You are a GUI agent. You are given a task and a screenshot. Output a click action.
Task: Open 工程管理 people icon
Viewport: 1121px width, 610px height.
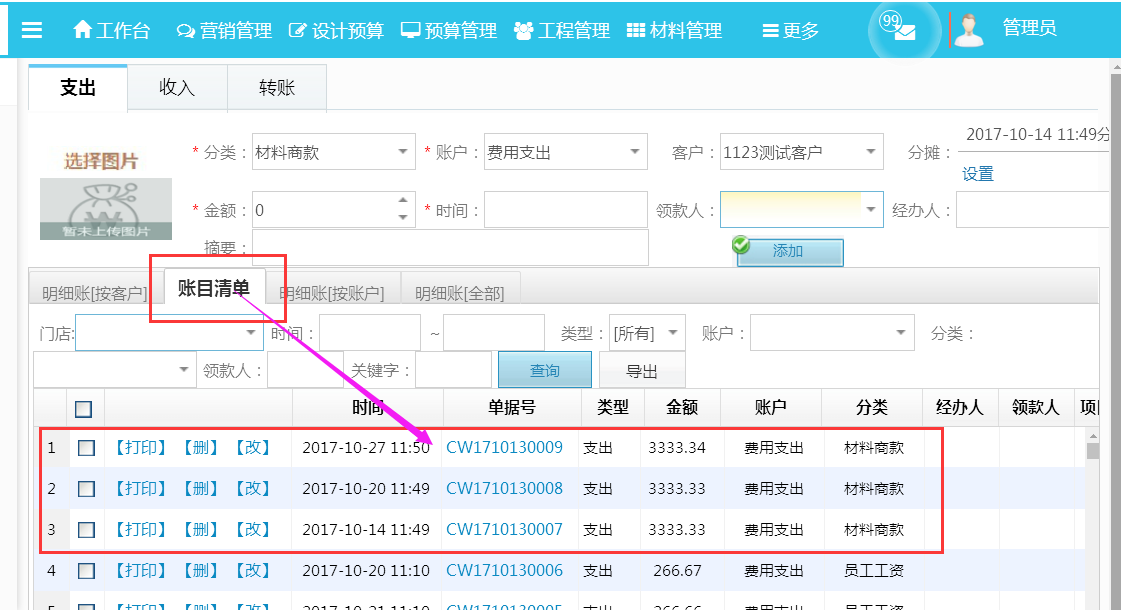[x=523, y=31]
